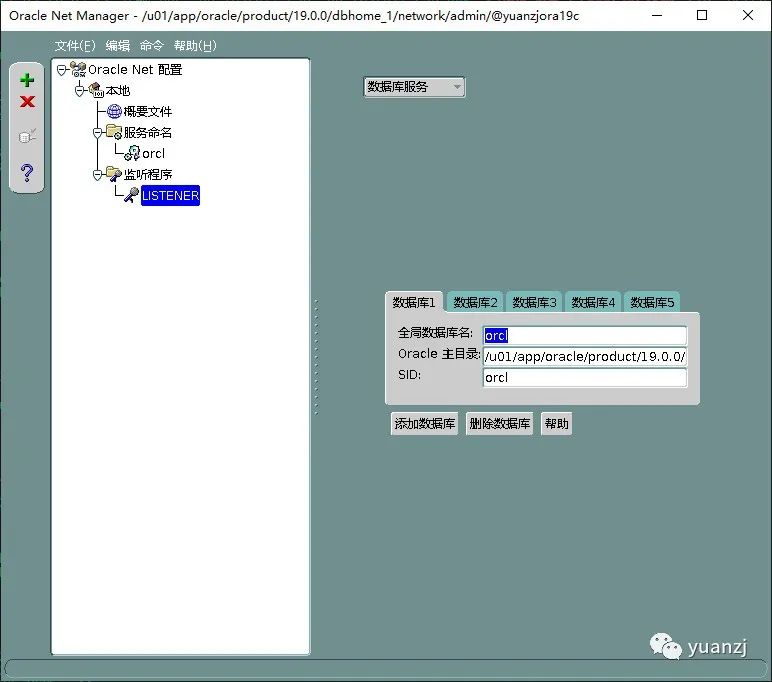Image resolution: width=772 pixels, height=682 pixels.
Task: Collapse the 服务命名 tree node
Action: coord(97,133)
